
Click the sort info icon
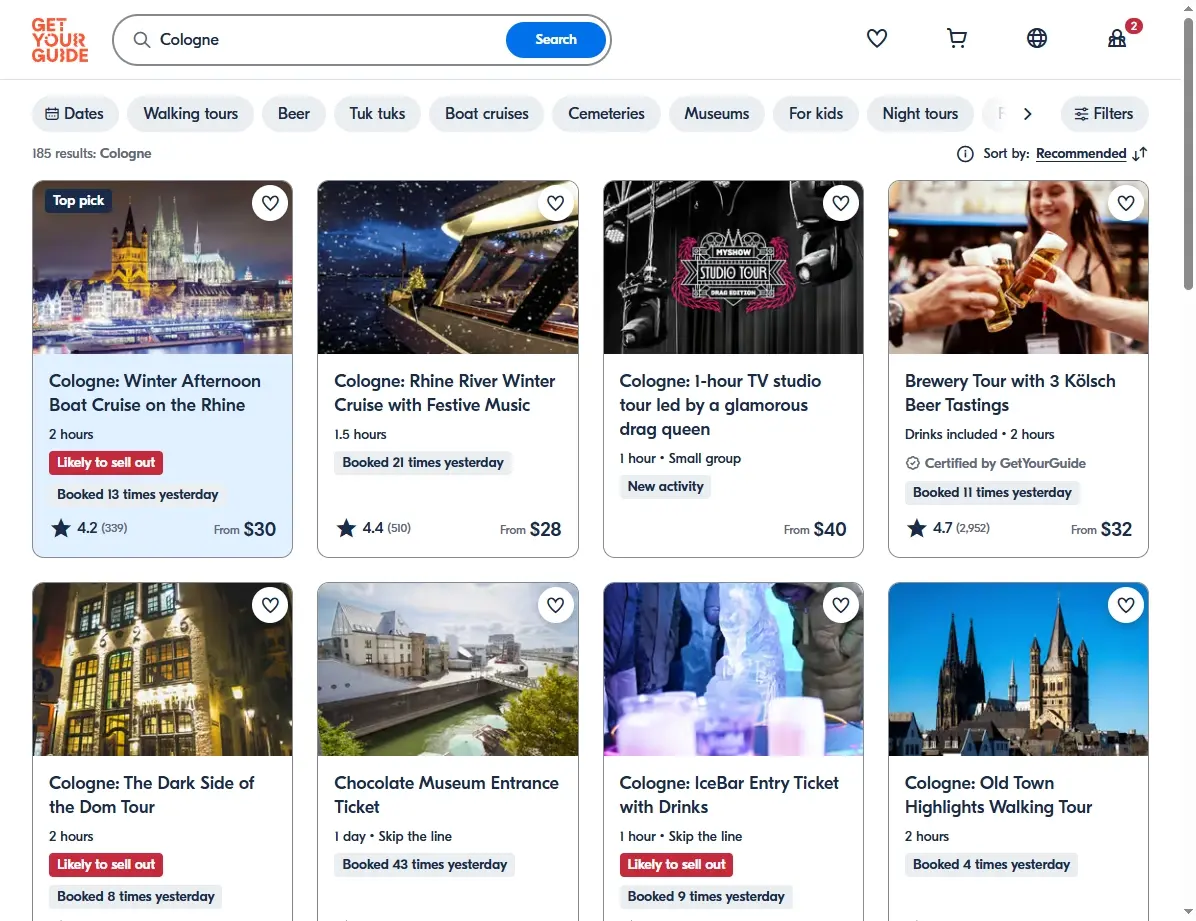[x=965, y=154]
